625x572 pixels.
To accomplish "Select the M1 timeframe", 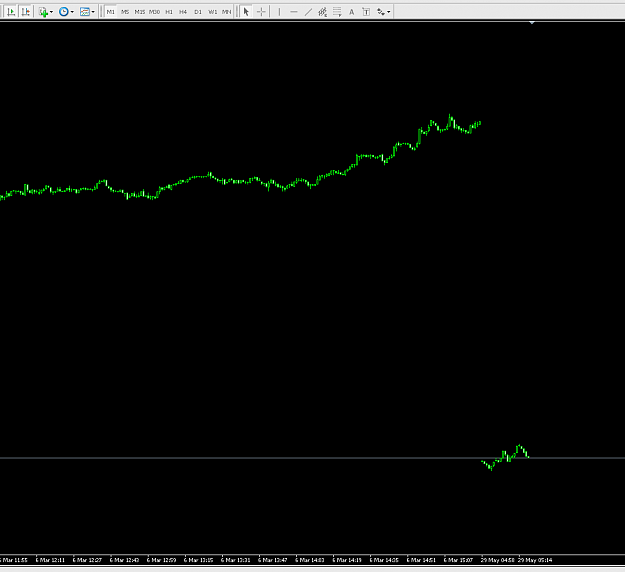I will (x=111, y=12).
